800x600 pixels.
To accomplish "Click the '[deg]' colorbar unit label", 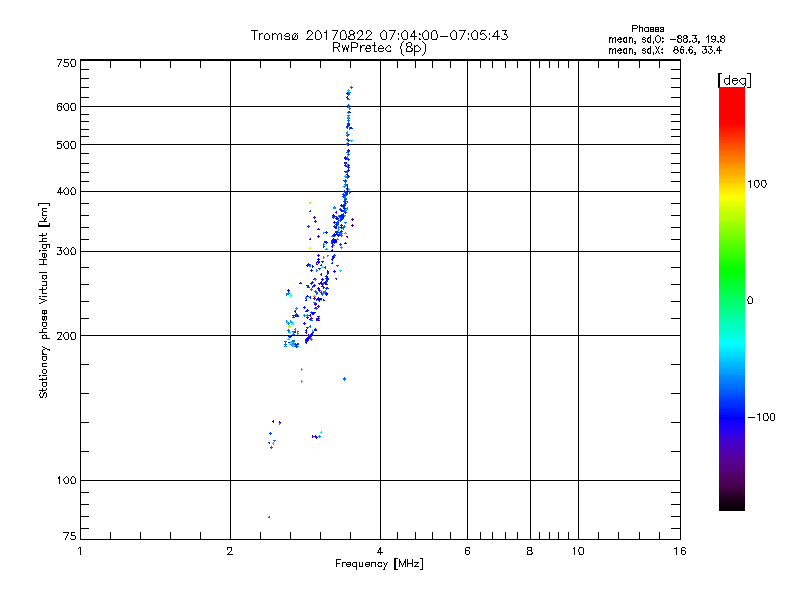I will click(x=734, y=80).
